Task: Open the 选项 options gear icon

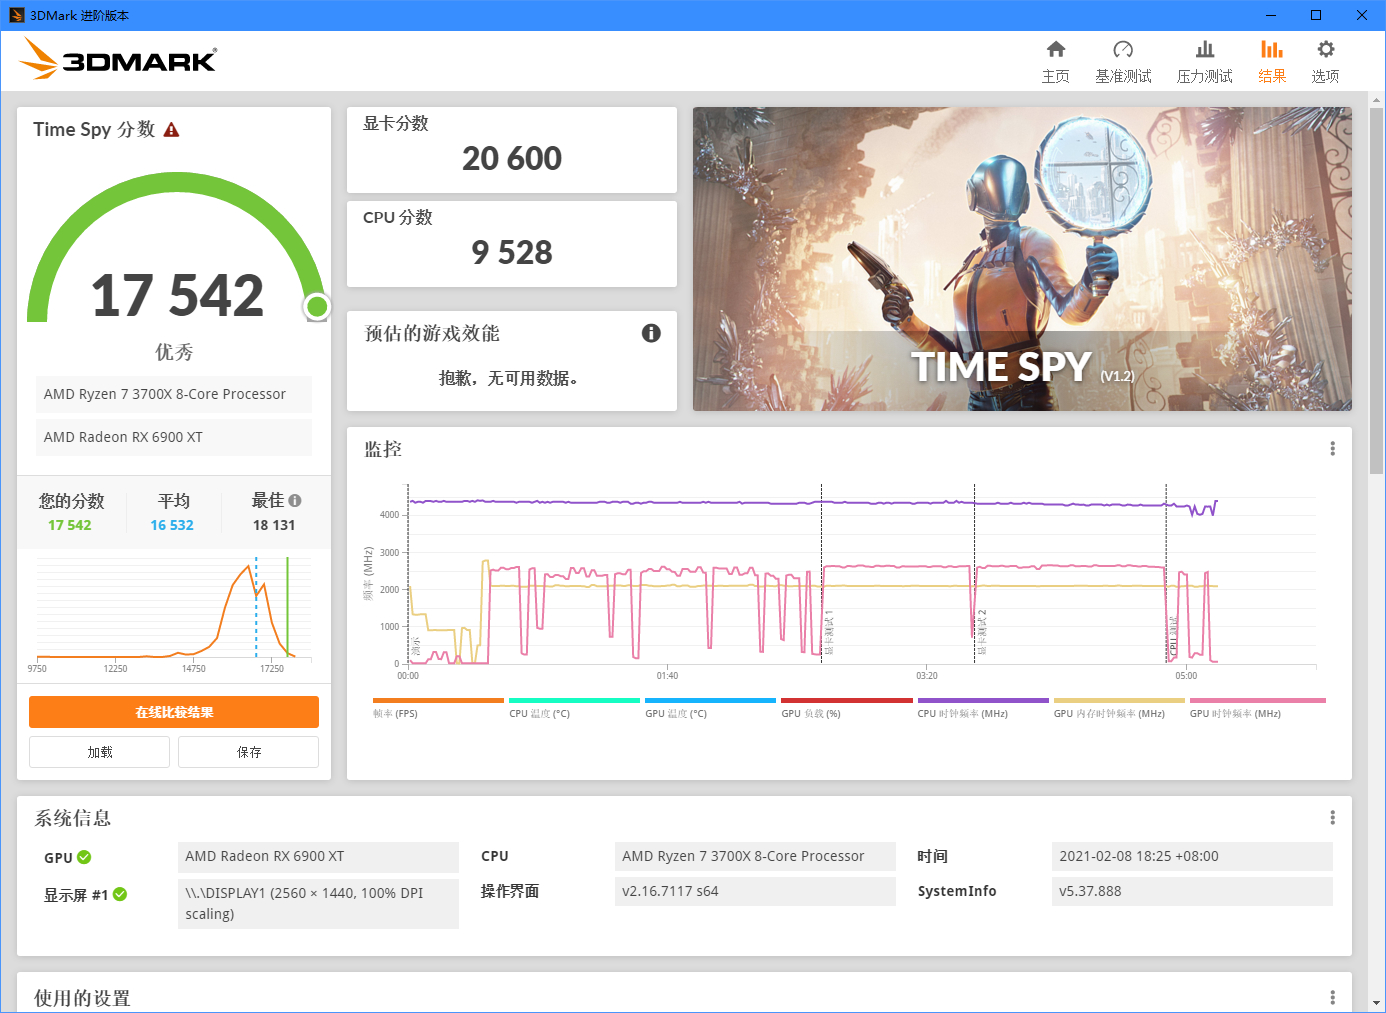Action: (x=1326, y=50)
